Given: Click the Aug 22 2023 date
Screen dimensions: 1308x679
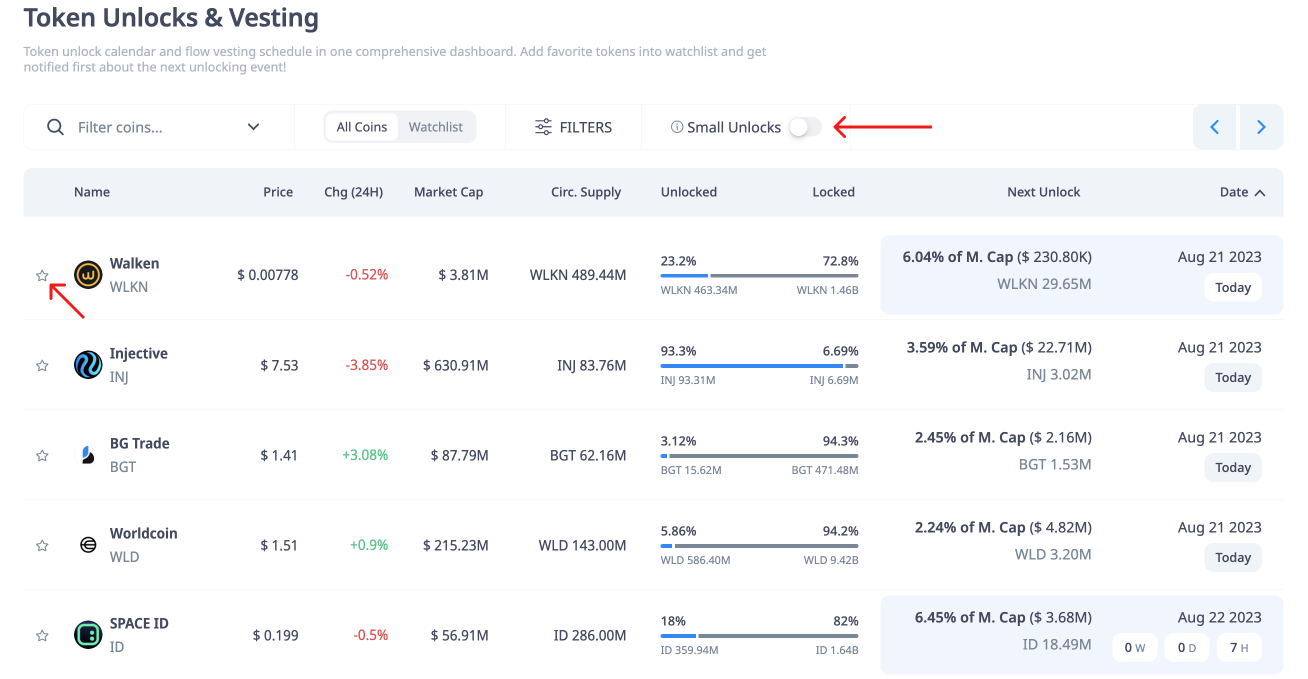Looking at the screenshot, I should point(1220,617).
